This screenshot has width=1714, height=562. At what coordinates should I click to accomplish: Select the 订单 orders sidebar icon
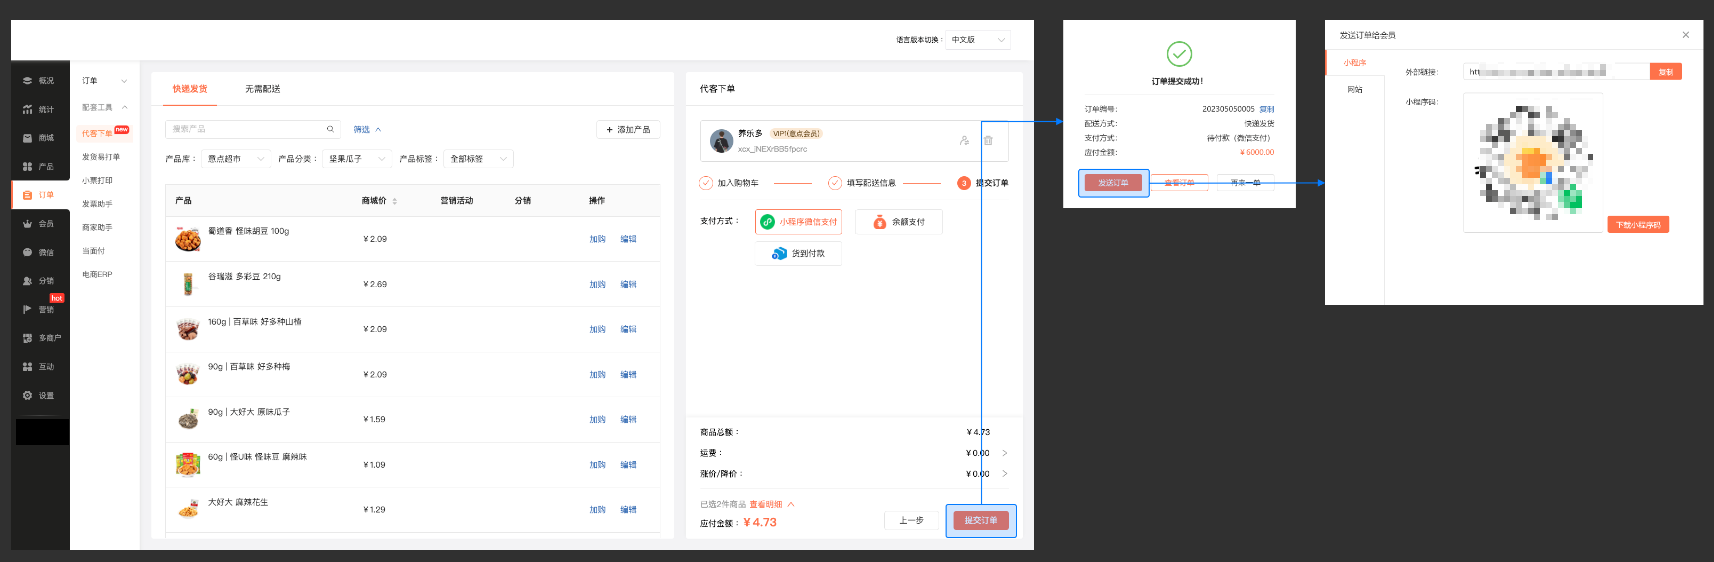click(x=28, y=195)
